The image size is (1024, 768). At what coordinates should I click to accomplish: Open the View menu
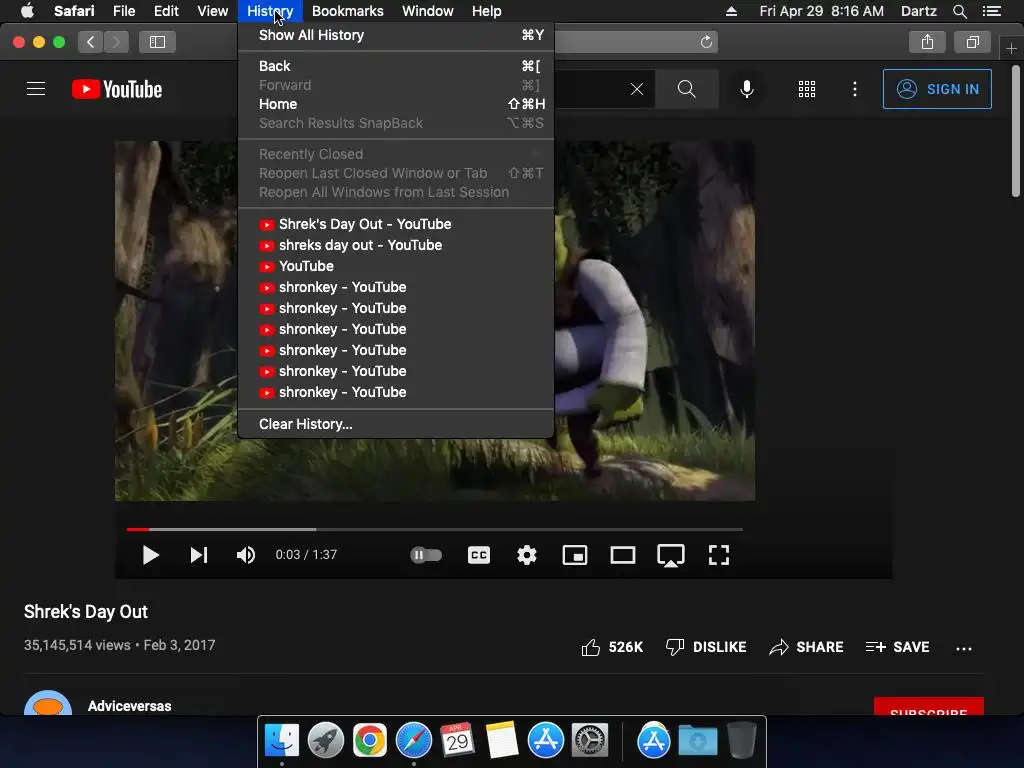[212, 11]
